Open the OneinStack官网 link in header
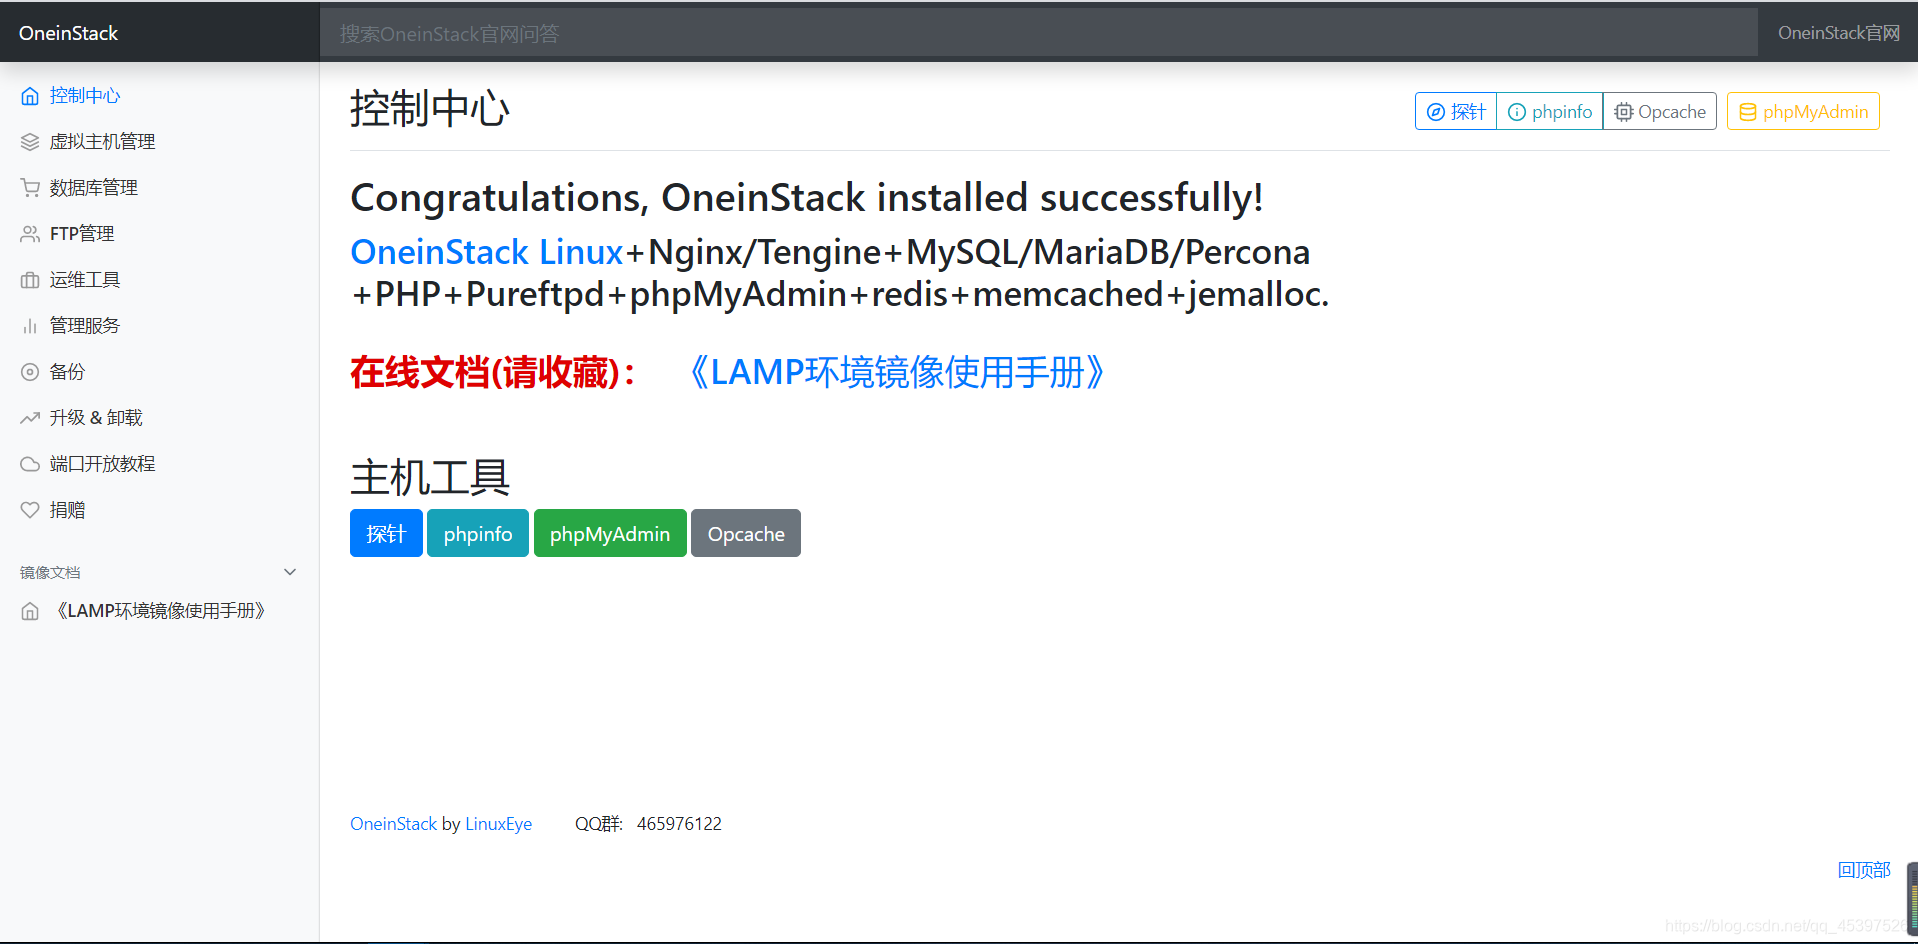Viewport: 1918px width, 944px height. pyautogui.click(x=1838, y=33)
